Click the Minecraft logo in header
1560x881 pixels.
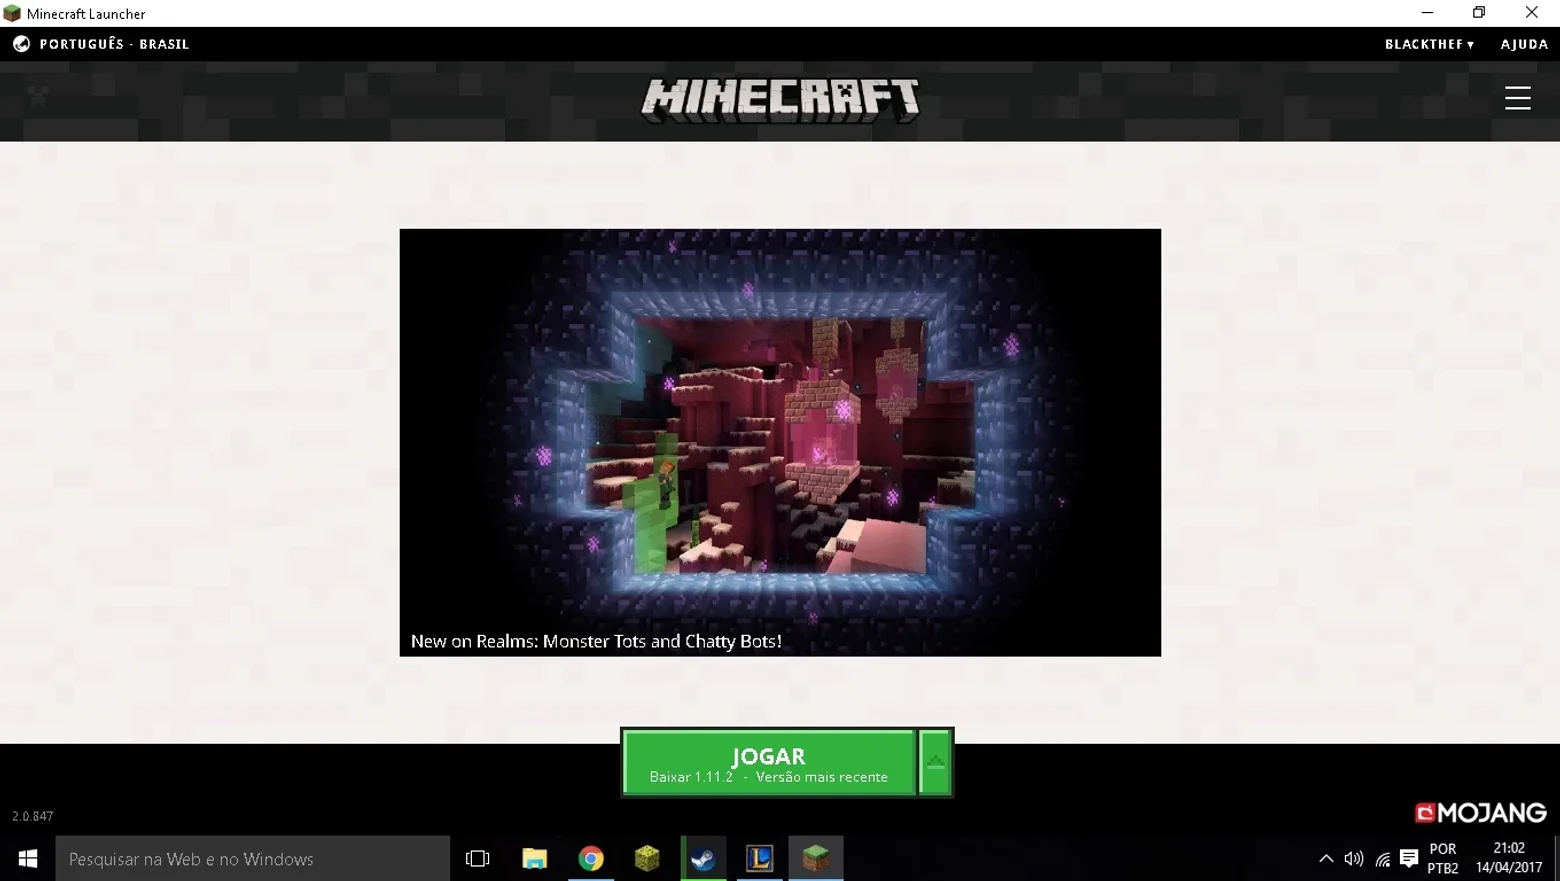pyautogui.click(x=780, y=100)
